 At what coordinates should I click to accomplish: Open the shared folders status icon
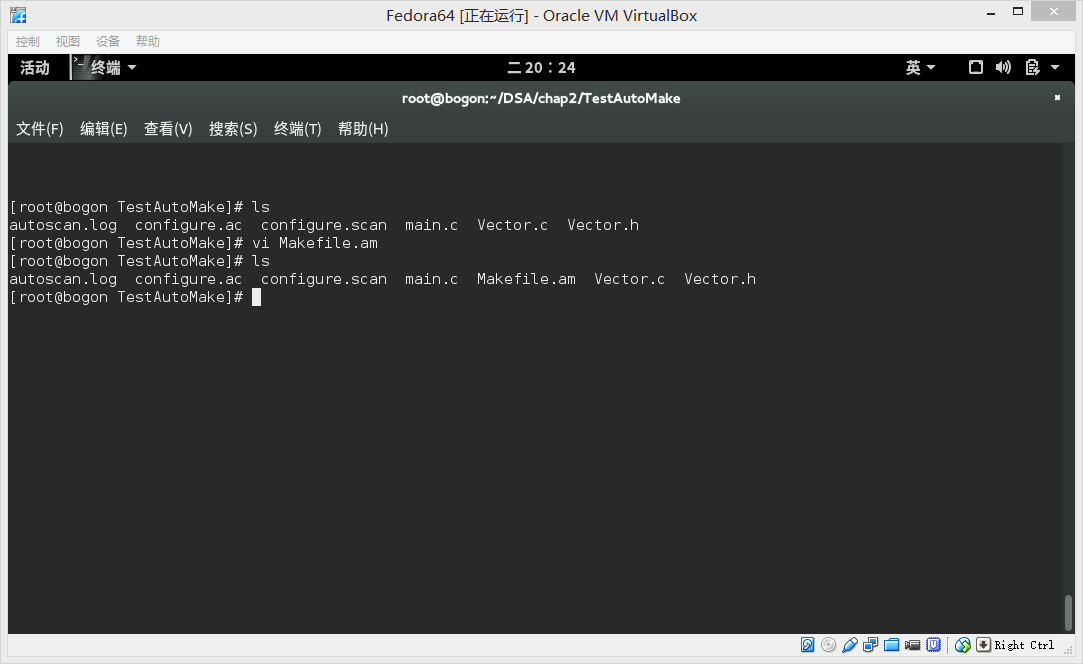pyautogui.click(x=891, y=645)
